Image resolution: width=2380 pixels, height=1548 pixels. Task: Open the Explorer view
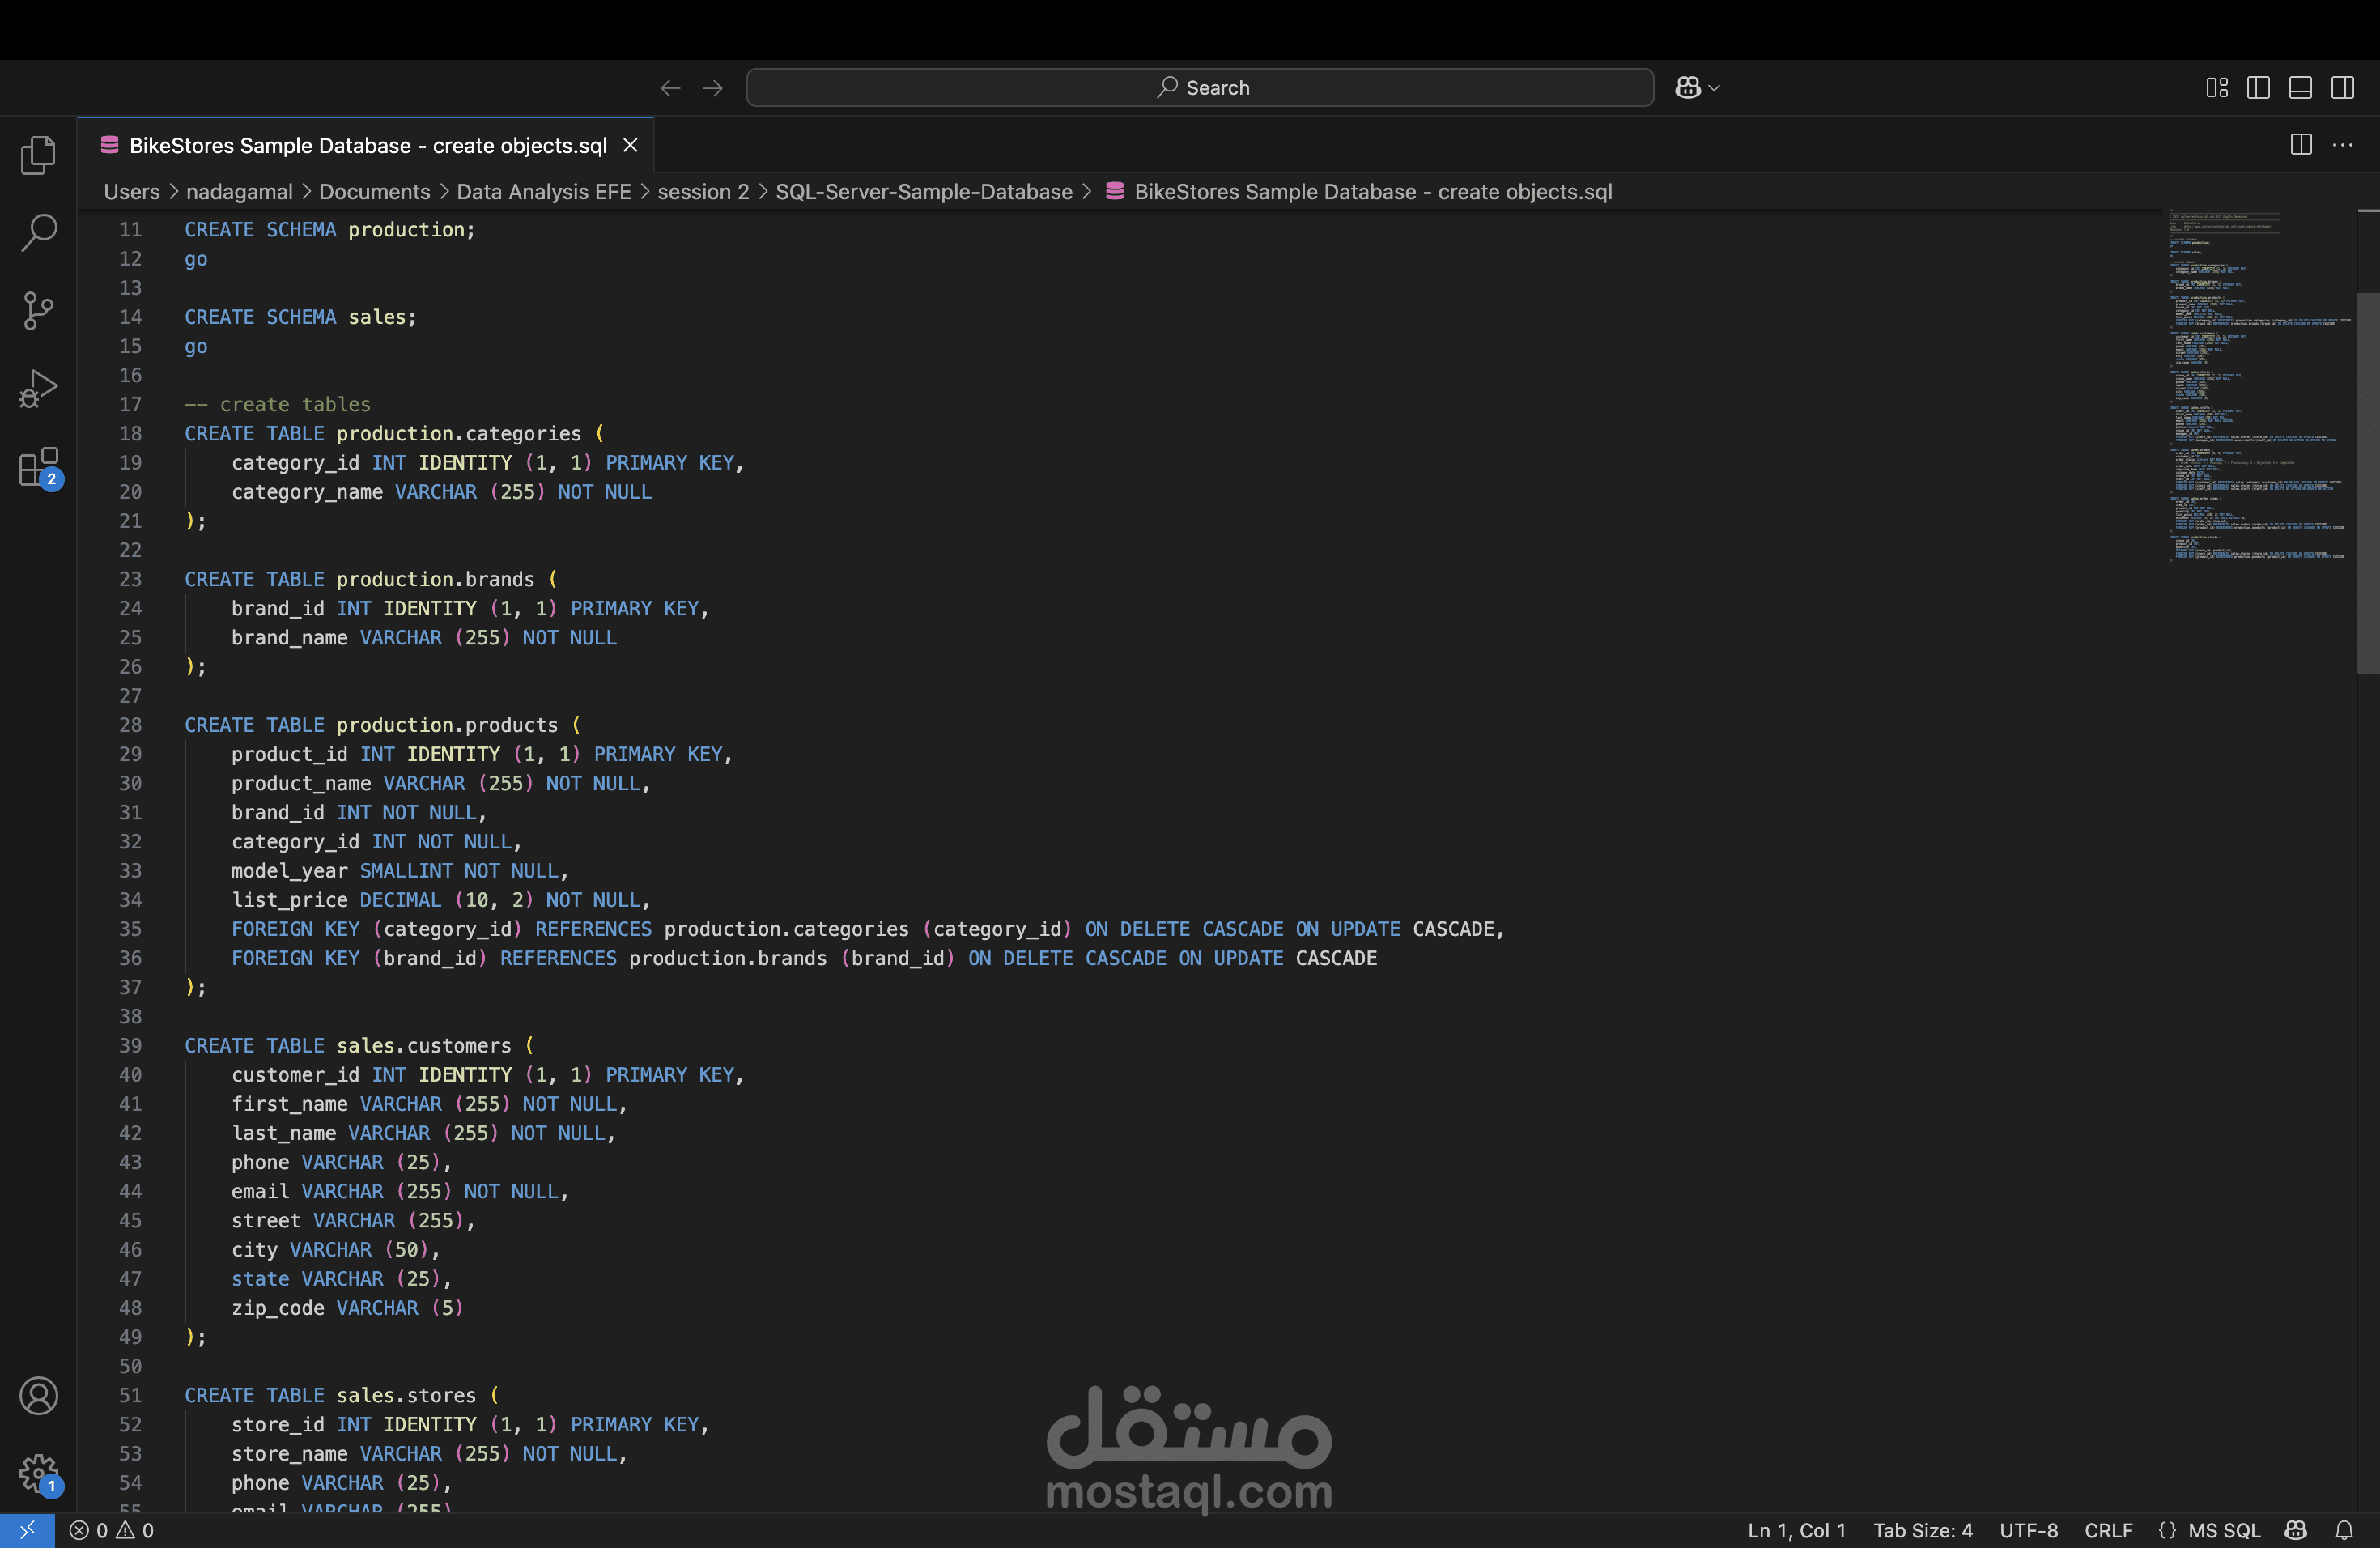[x=38, y=155]
